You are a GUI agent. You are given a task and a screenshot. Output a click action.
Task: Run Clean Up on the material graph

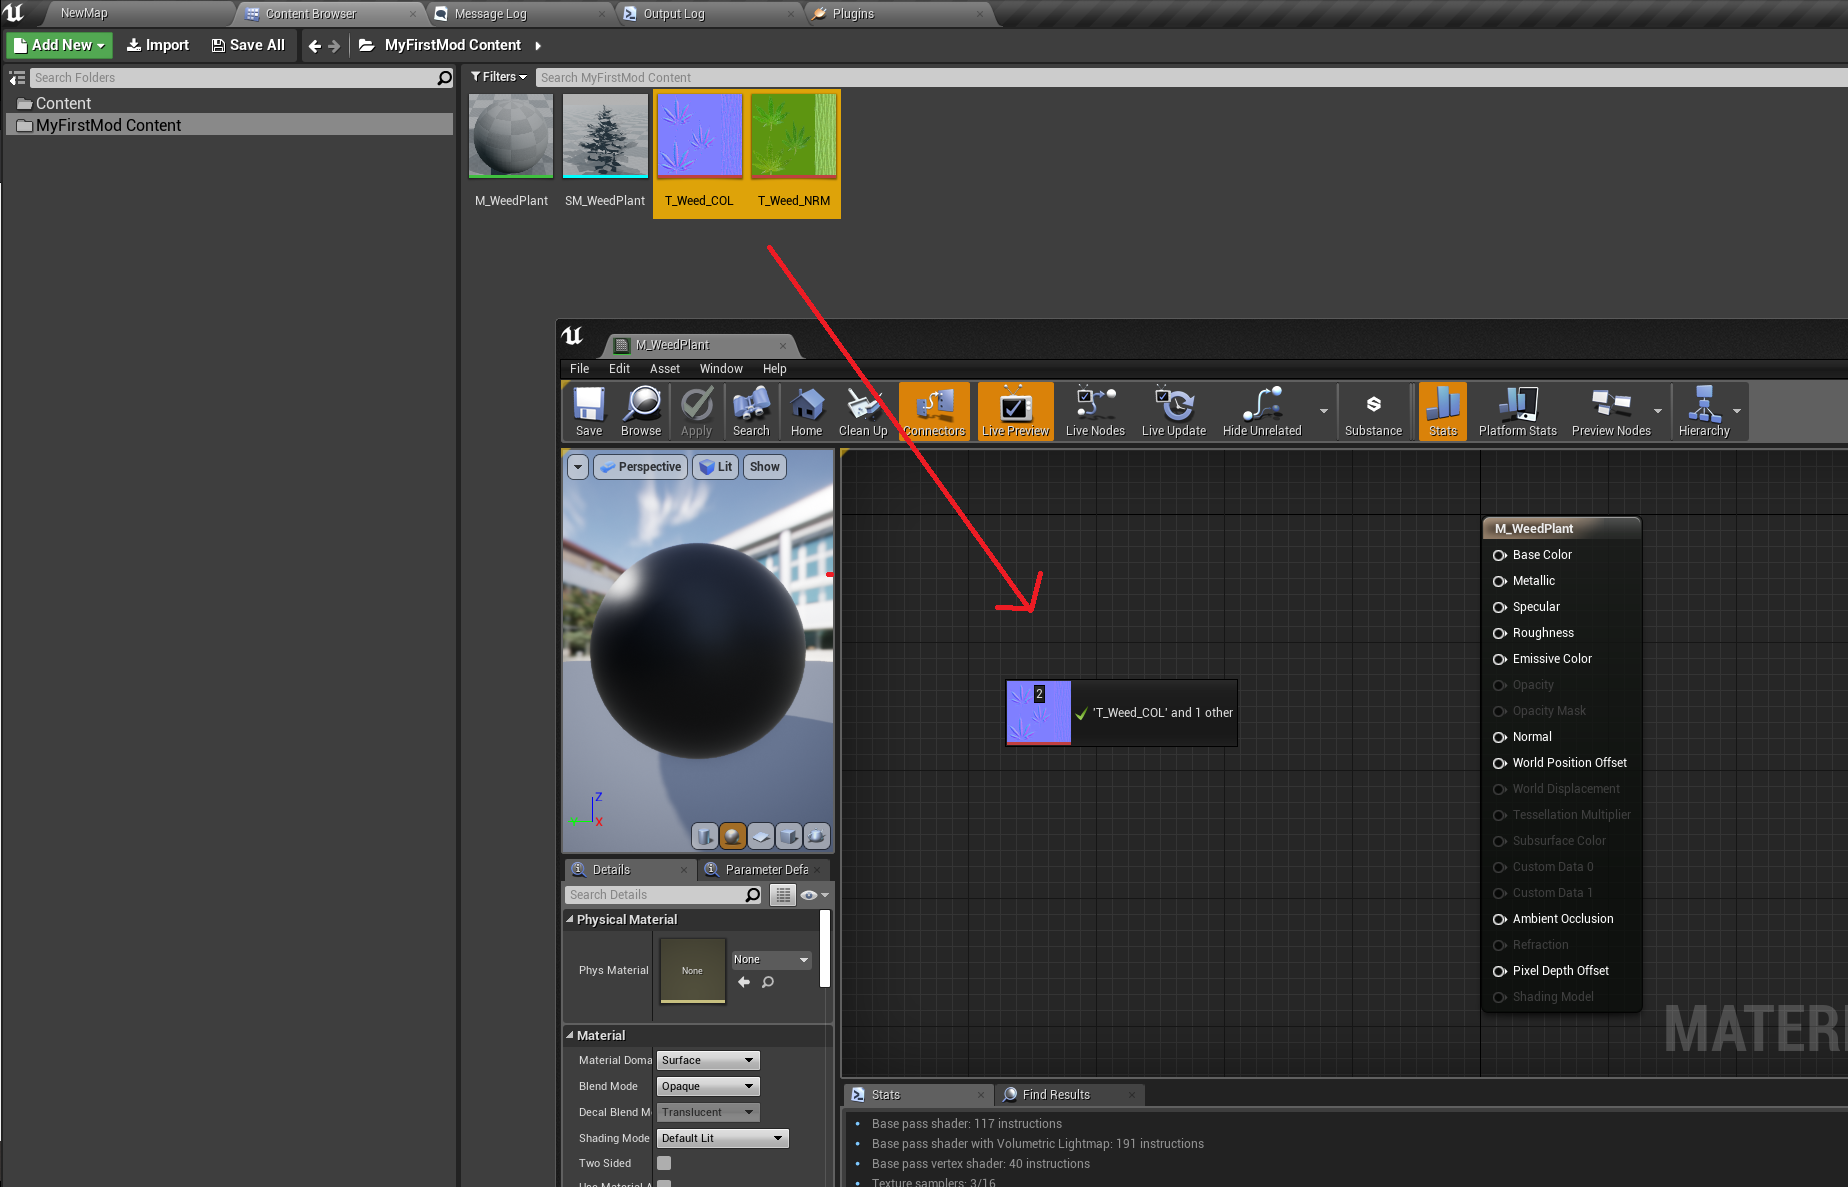tap(863, 411)
